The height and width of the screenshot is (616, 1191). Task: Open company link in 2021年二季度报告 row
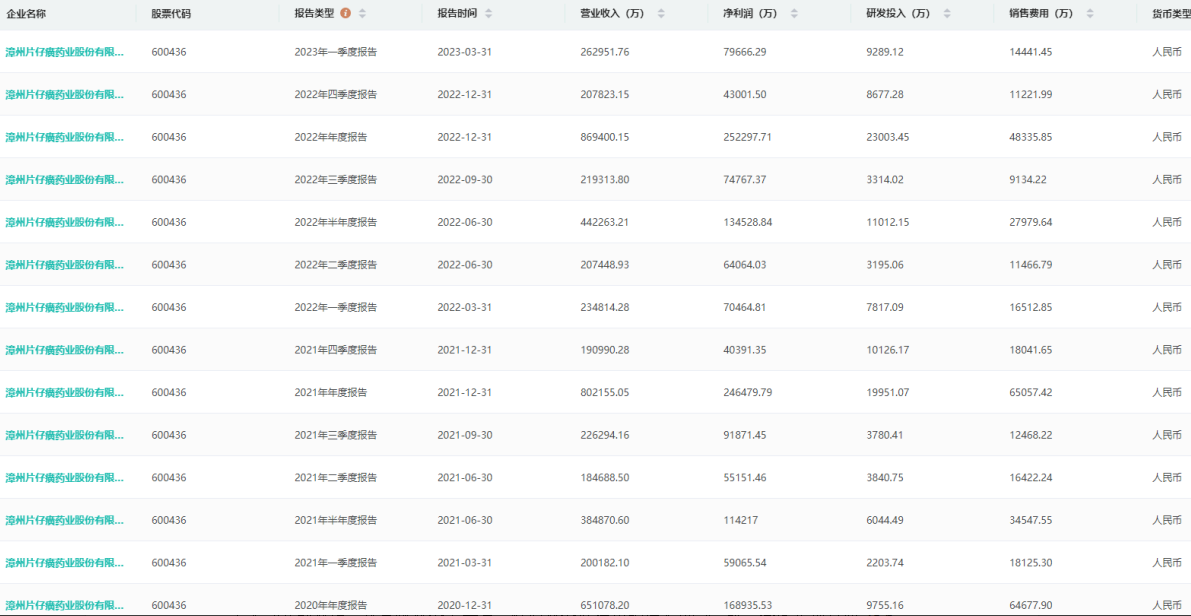click(65, 478)
